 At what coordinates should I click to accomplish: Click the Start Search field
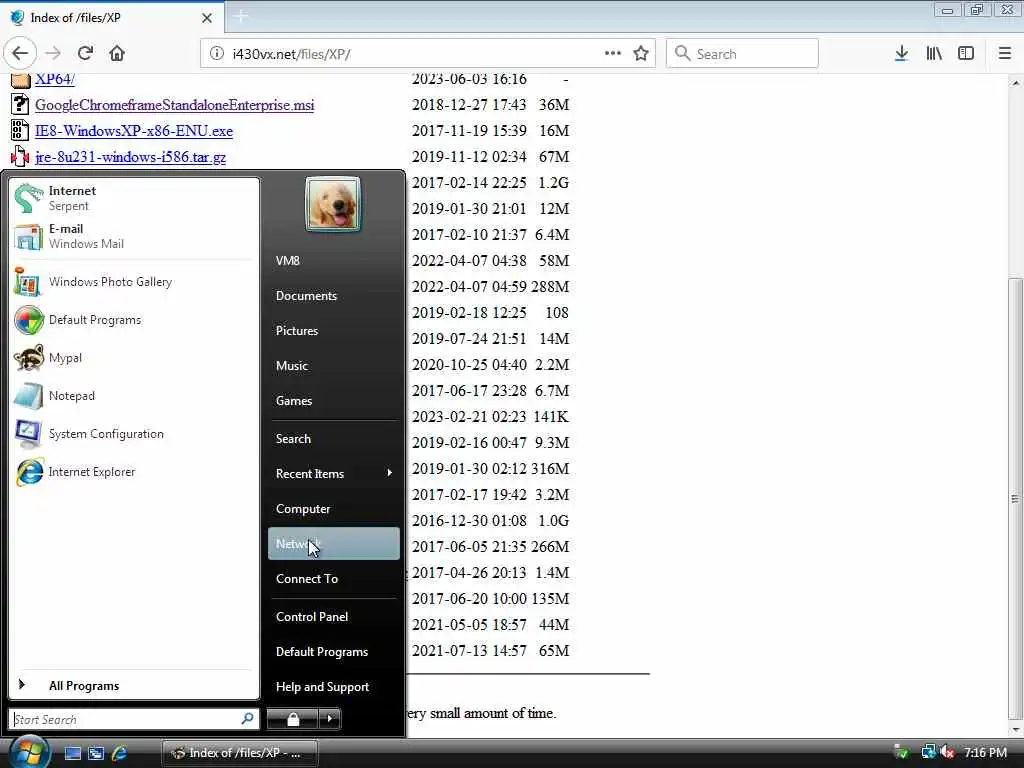pos(133,719)
